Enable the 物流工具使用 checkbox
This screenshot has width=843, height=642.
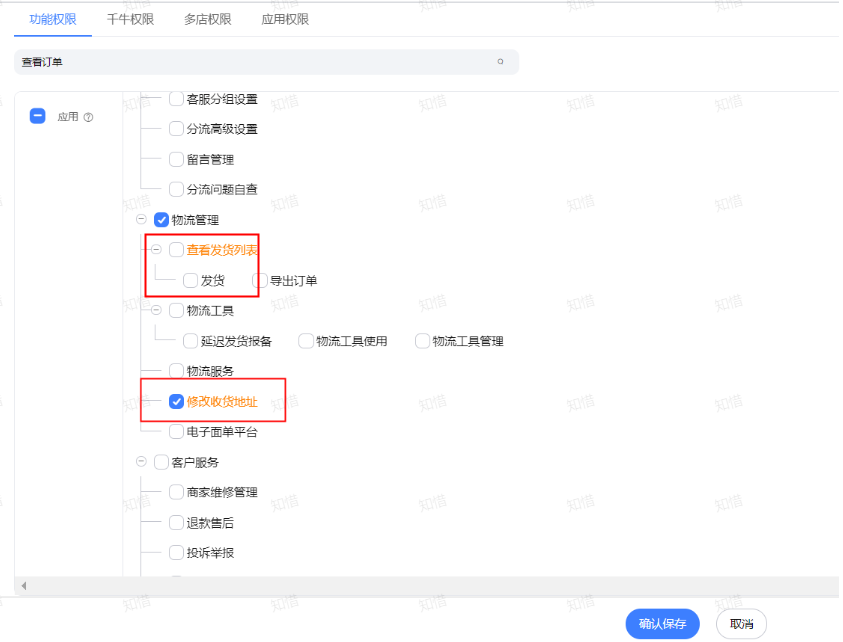tap(306, 341)
